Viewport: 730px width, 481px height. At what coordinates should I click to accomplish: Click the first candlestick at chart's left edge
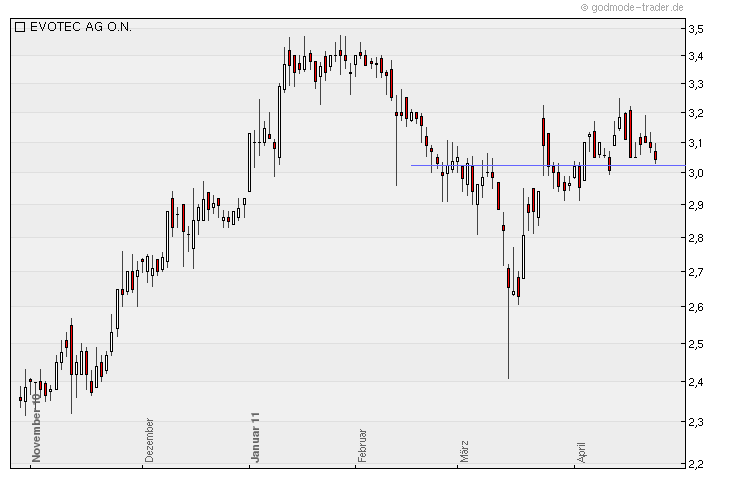pos(20,398)
